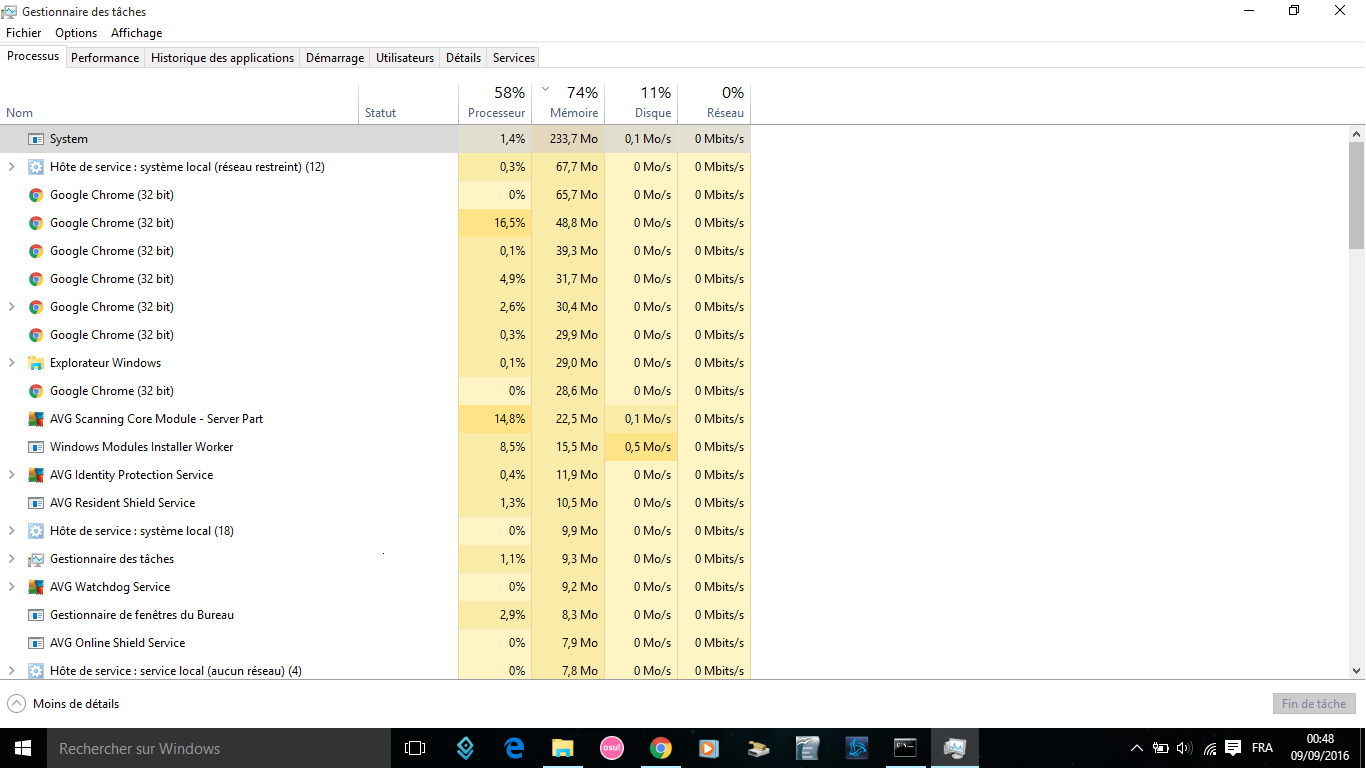Click the Chrome icon in the 31,7 Mo row
Viewport: 1366px width, 768px height.
click(x=36, y=279)
